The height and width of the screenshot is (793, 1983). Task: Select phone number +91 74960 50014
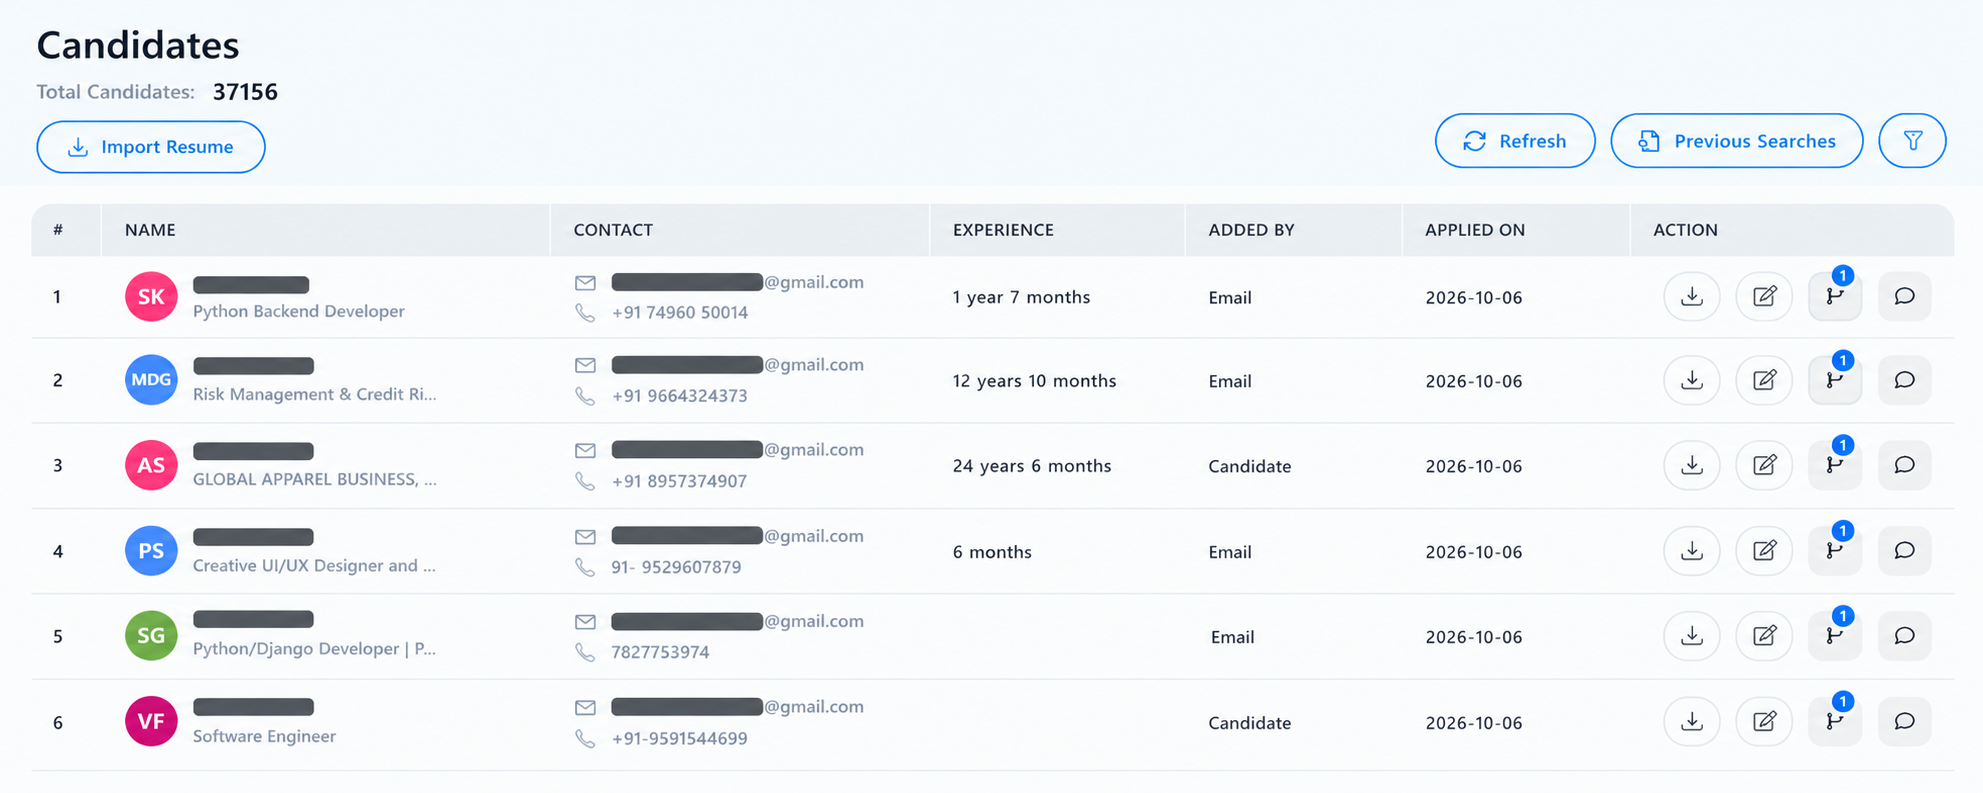680,313
